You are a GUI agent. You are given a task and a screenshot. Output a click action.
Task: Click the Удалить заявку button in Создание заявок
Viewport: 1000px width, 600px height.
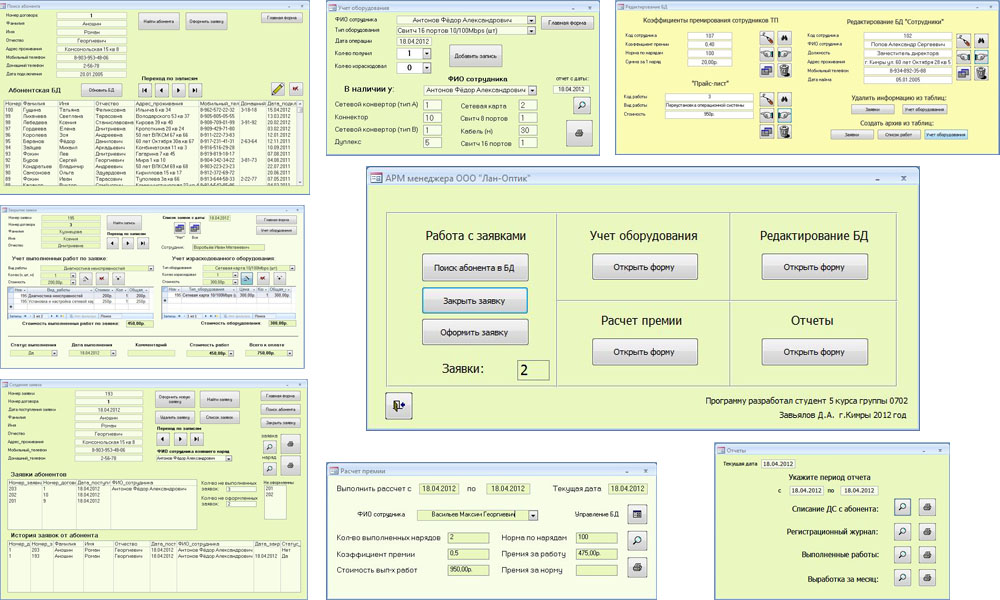[x=175, y=417]
